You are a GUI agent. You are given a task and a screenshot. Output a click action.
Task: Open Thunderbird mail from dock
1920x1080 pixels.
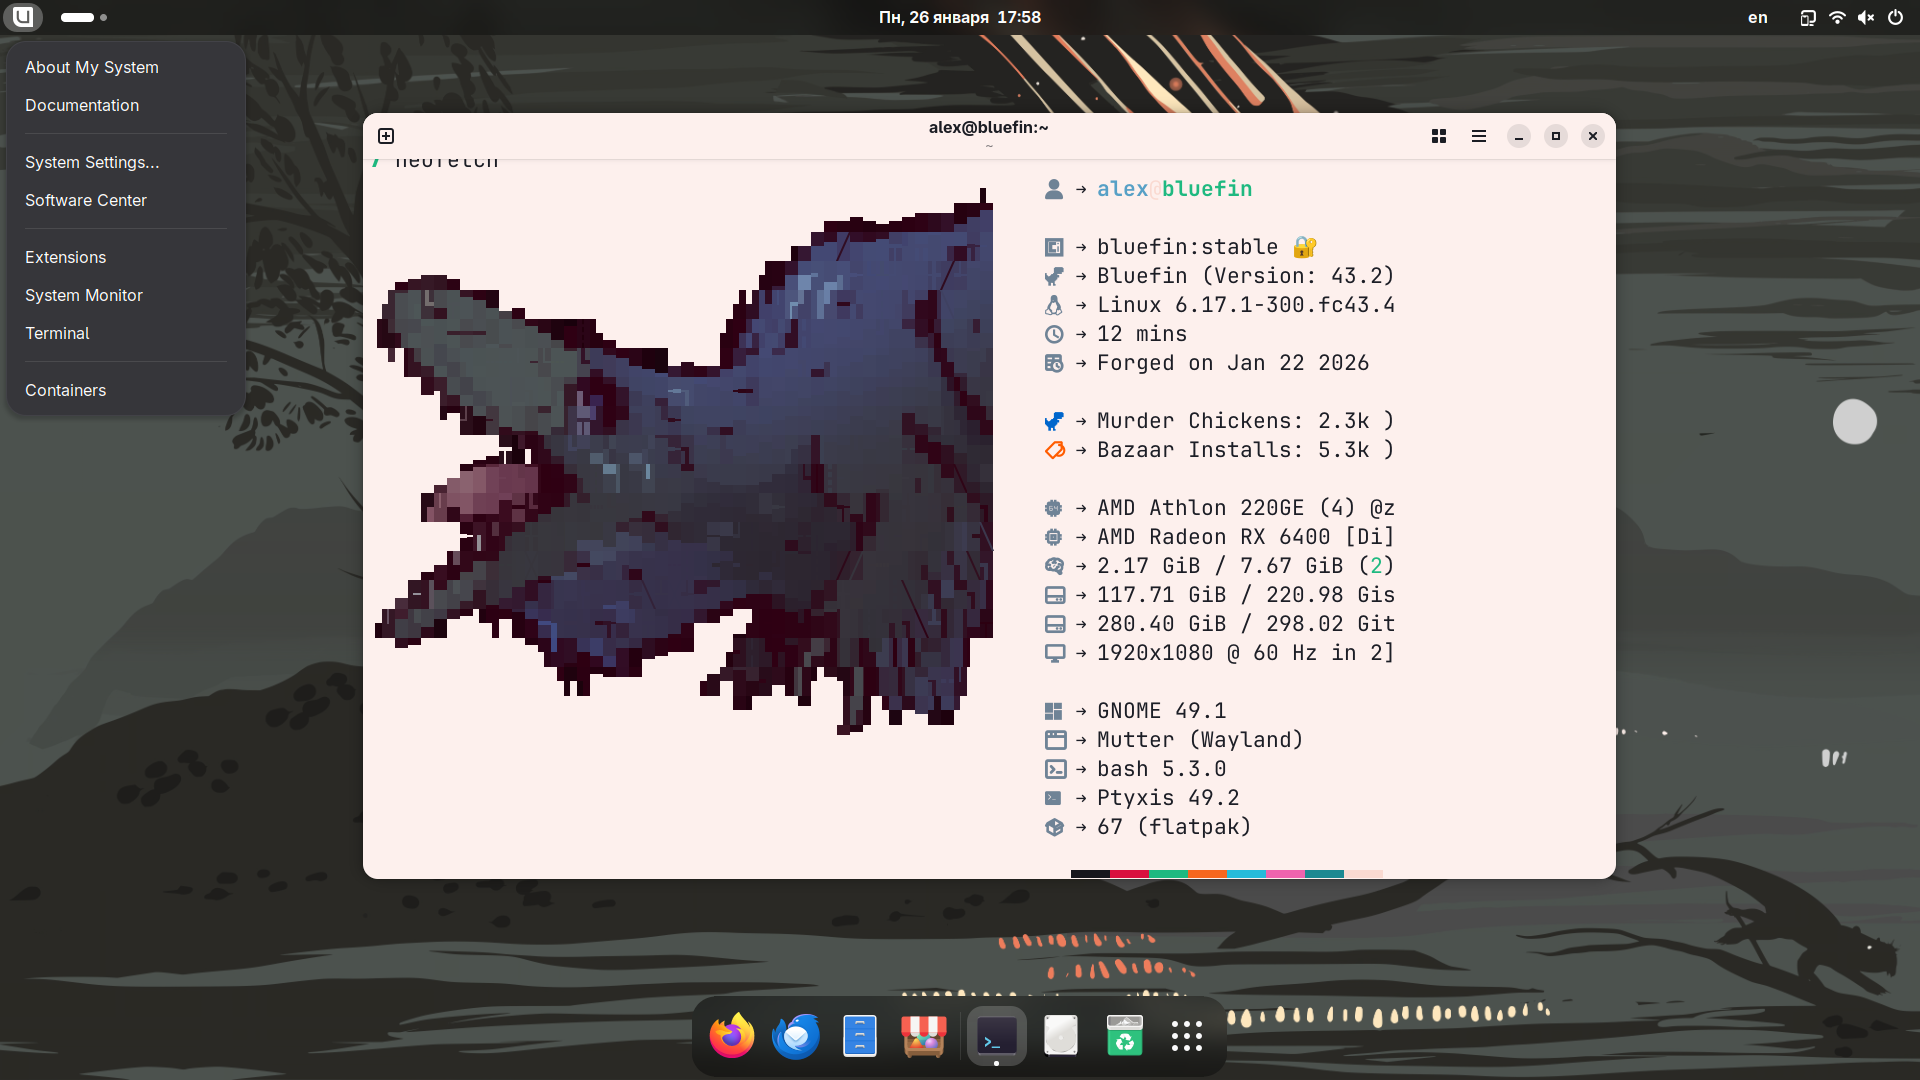pyautogui.click(x=796, y=1036)
